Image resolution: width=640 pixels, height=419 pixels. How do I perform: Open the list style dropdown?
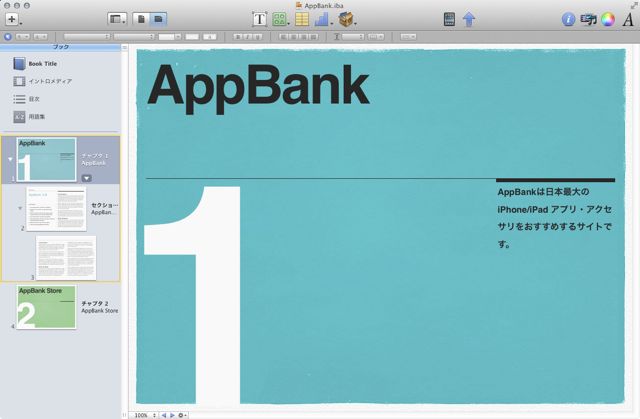coord(408,37)
